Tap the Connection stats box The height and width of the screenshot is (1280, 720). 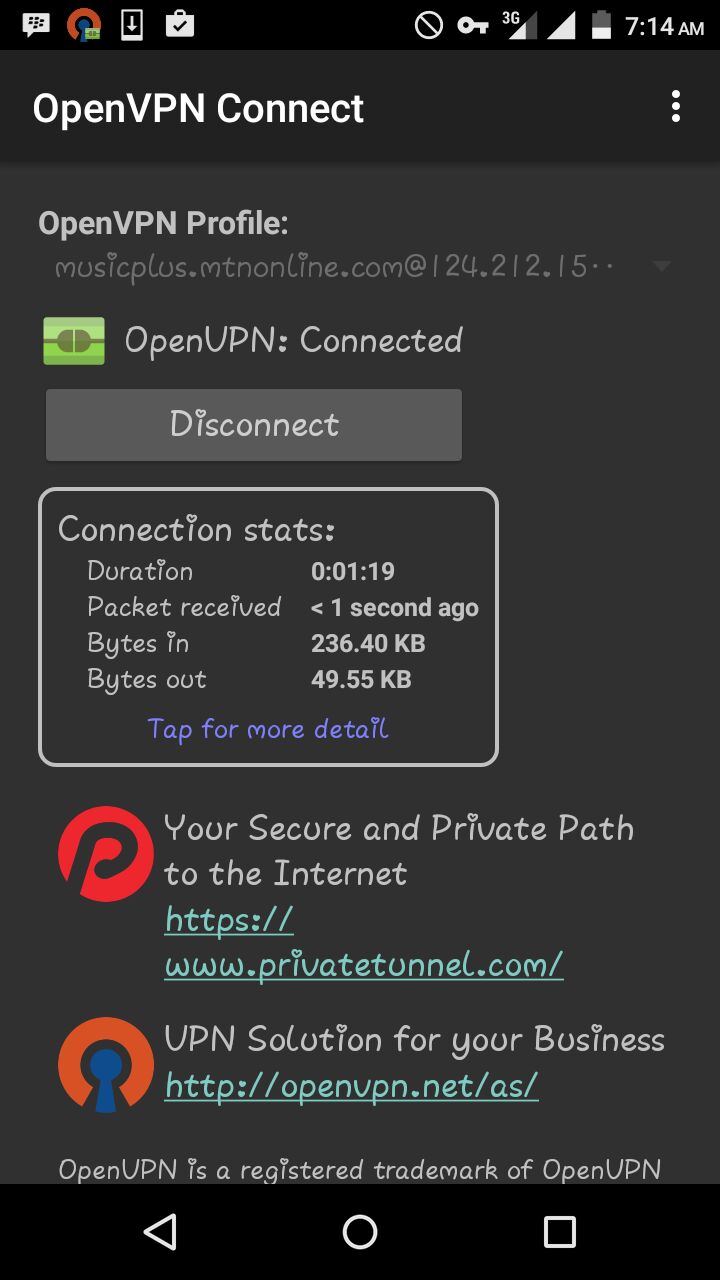pyautogui.click(x=268, y=627)
